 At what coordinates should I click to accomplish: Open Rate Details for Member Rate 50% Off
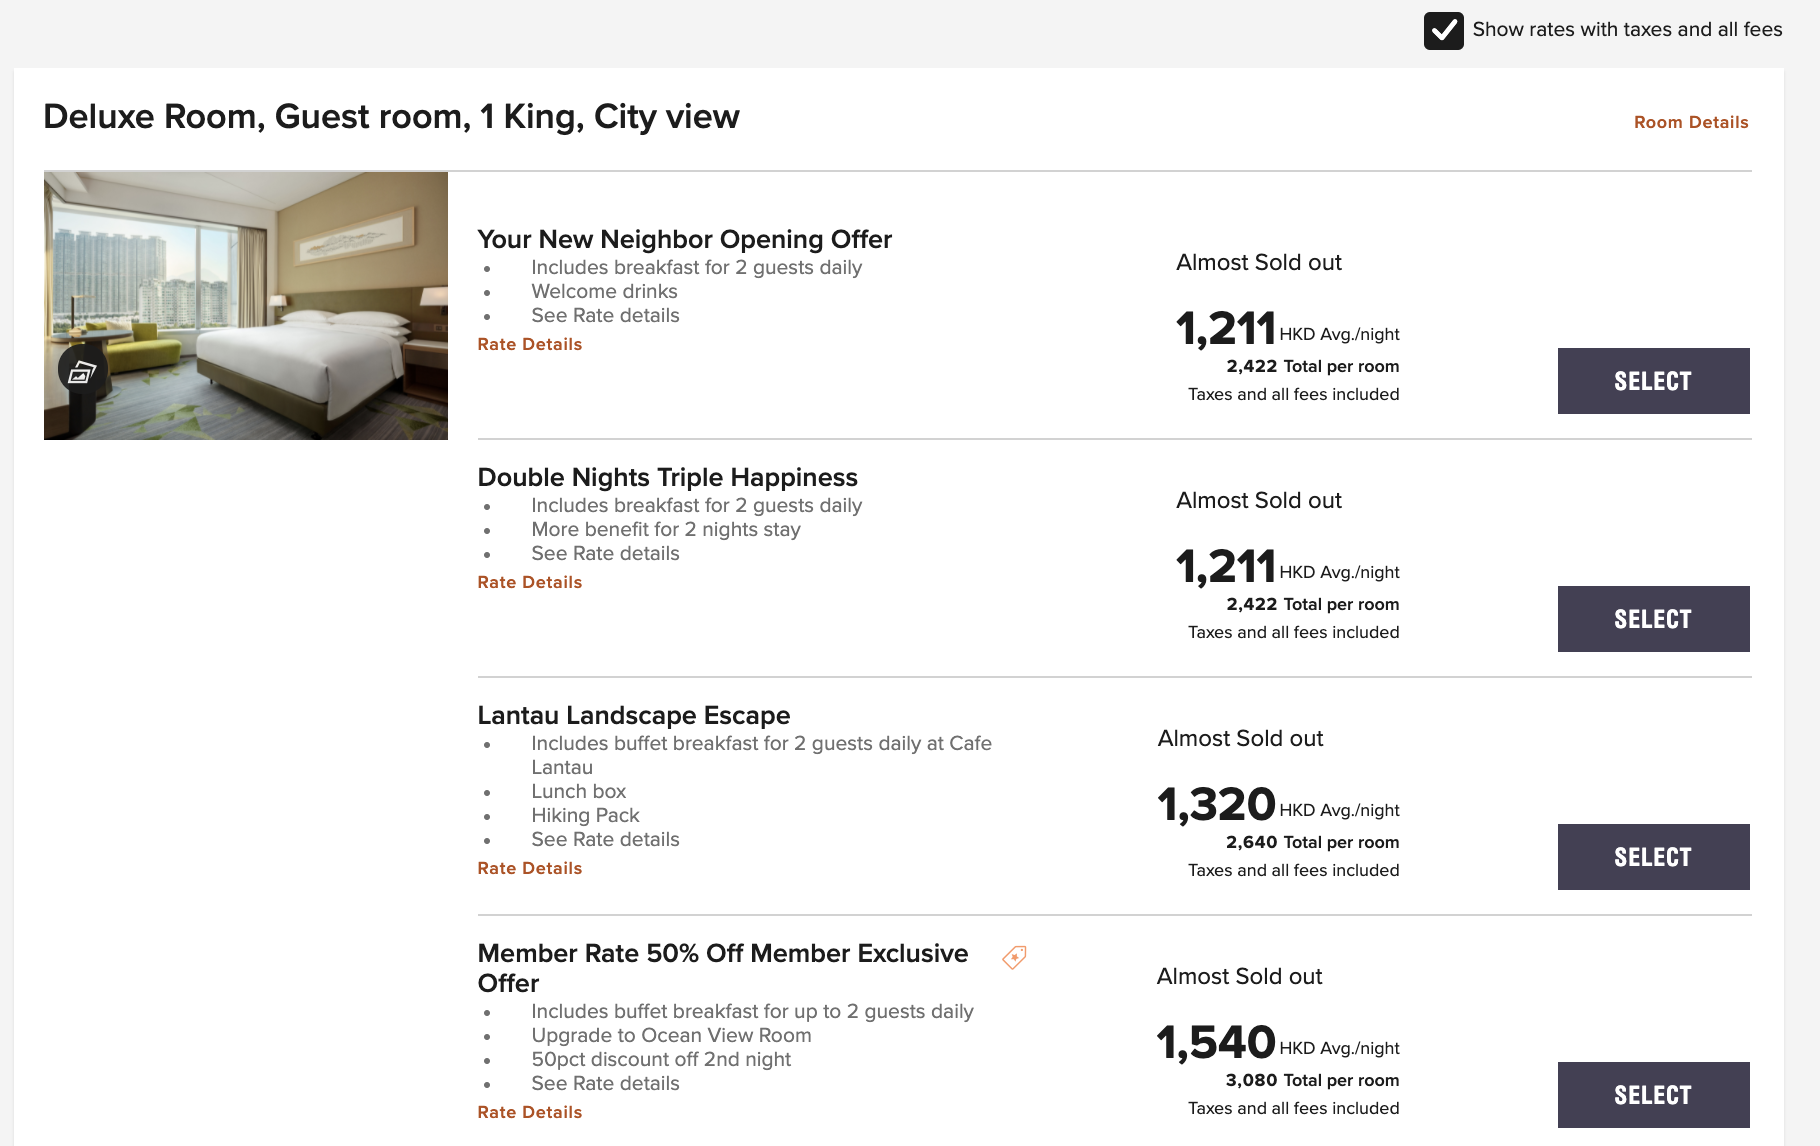(x=529, y=1112)
